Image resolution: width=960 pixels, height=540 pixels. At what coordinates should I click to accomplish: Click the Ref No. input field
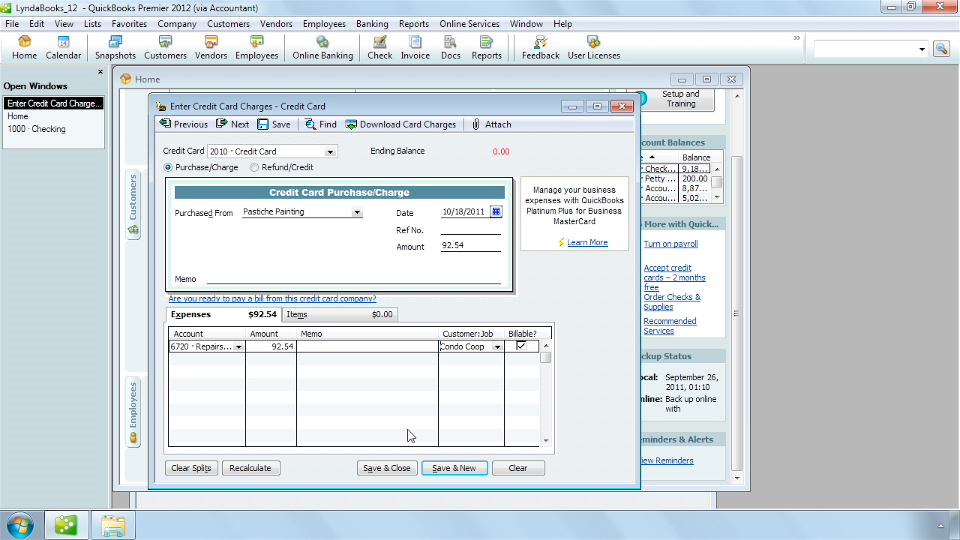tap(470, 230)
